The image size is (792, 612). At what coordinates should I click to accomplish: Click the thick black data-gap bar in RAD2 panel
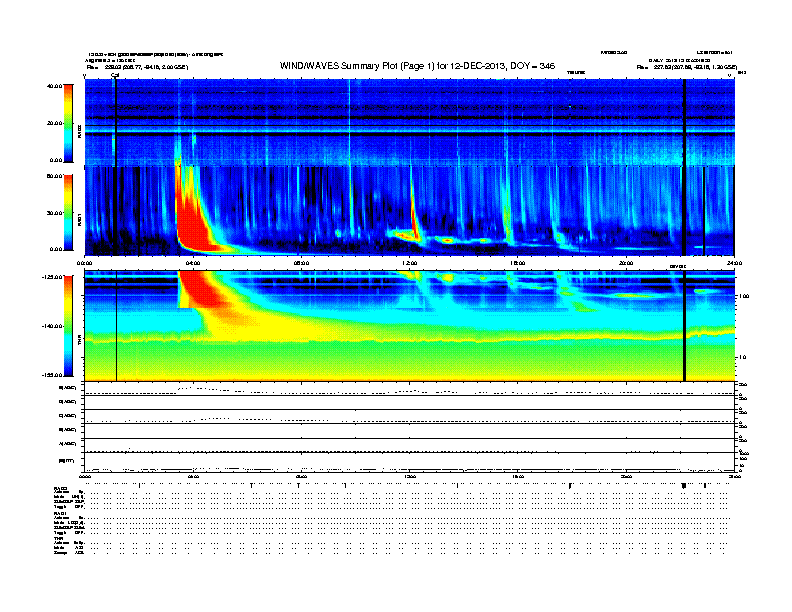point(684,122)
